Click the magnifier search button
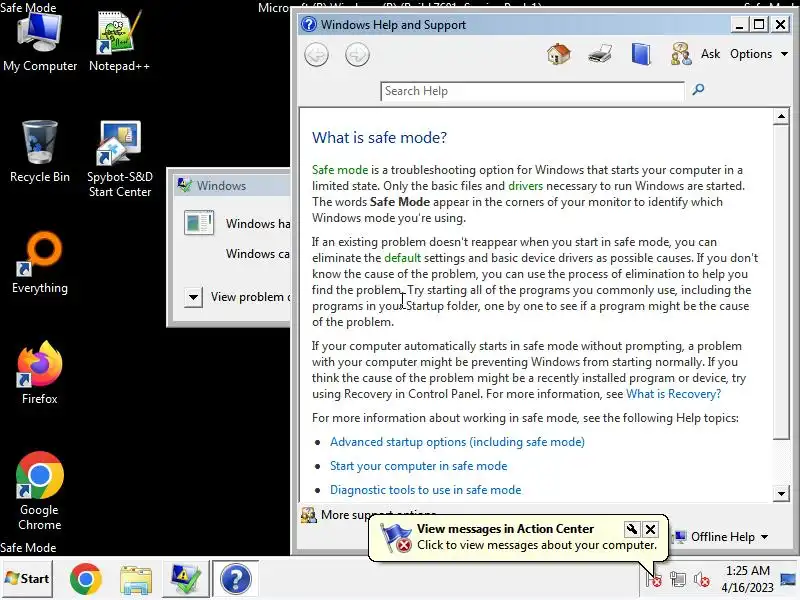This screenshot has width=800, height=600. point(698,90)
